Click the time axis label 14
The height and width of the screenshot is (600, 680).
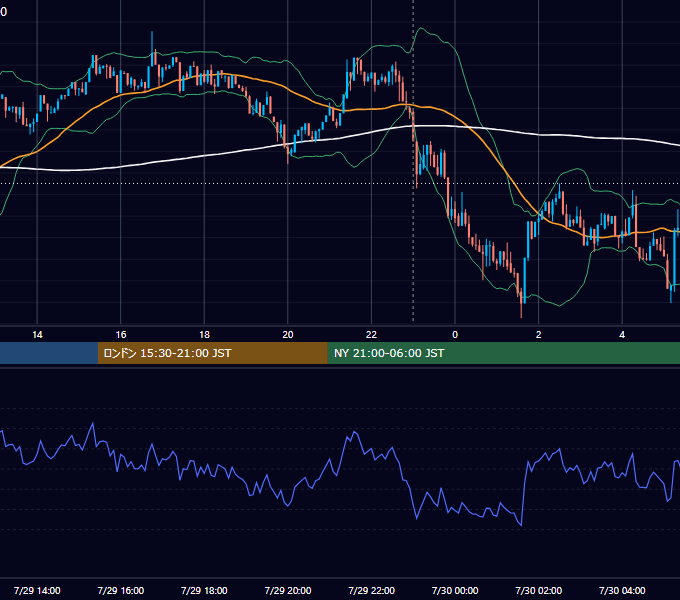[x=37, y=335]
